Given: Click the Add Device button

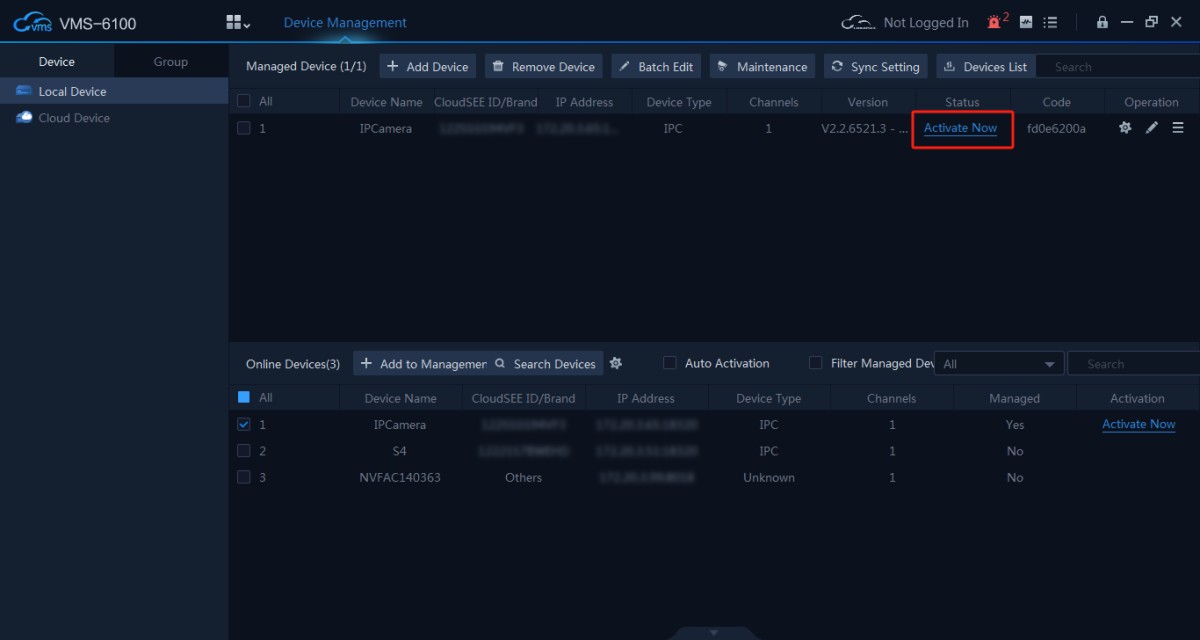Looking at the screenshot, I should coord(427,67).
